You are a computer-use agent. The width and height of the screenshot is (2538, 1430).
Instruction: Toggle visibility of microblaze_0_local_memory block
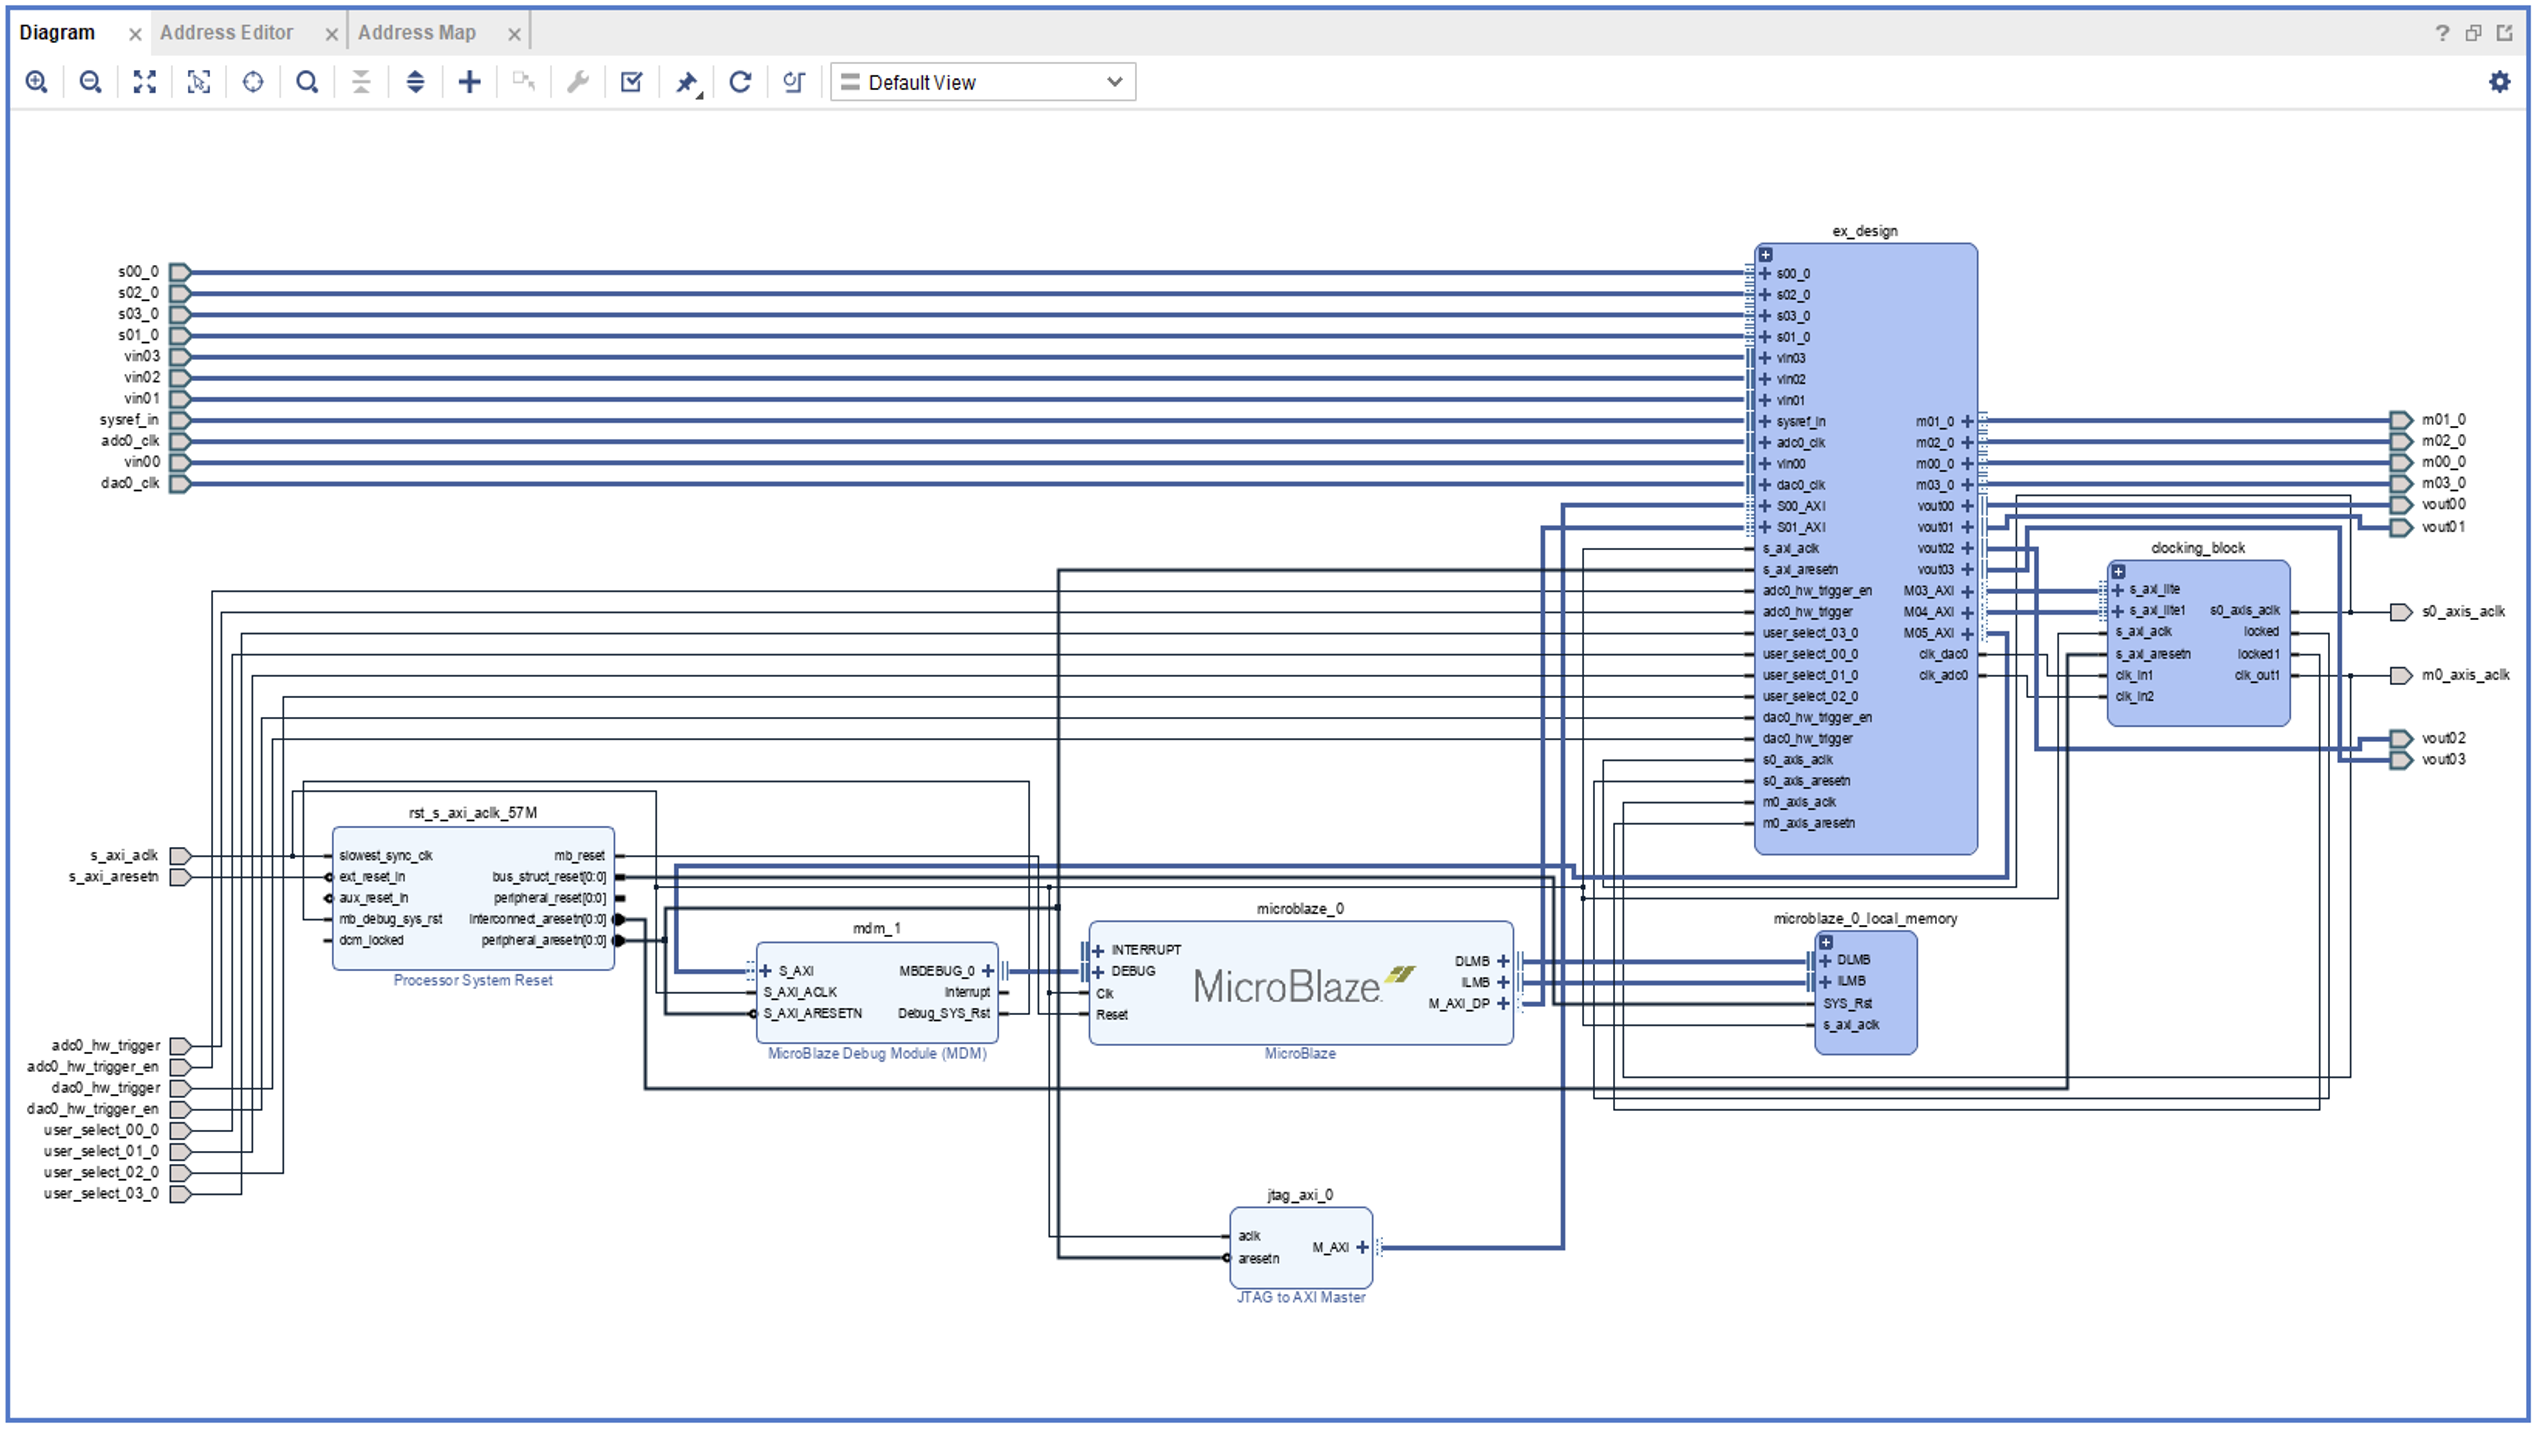[x=1825, y=942]
